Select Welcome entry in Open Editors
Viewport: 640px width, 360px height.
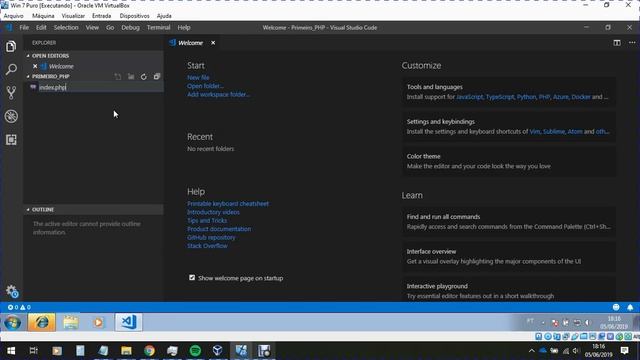click(x=61, y=66)
